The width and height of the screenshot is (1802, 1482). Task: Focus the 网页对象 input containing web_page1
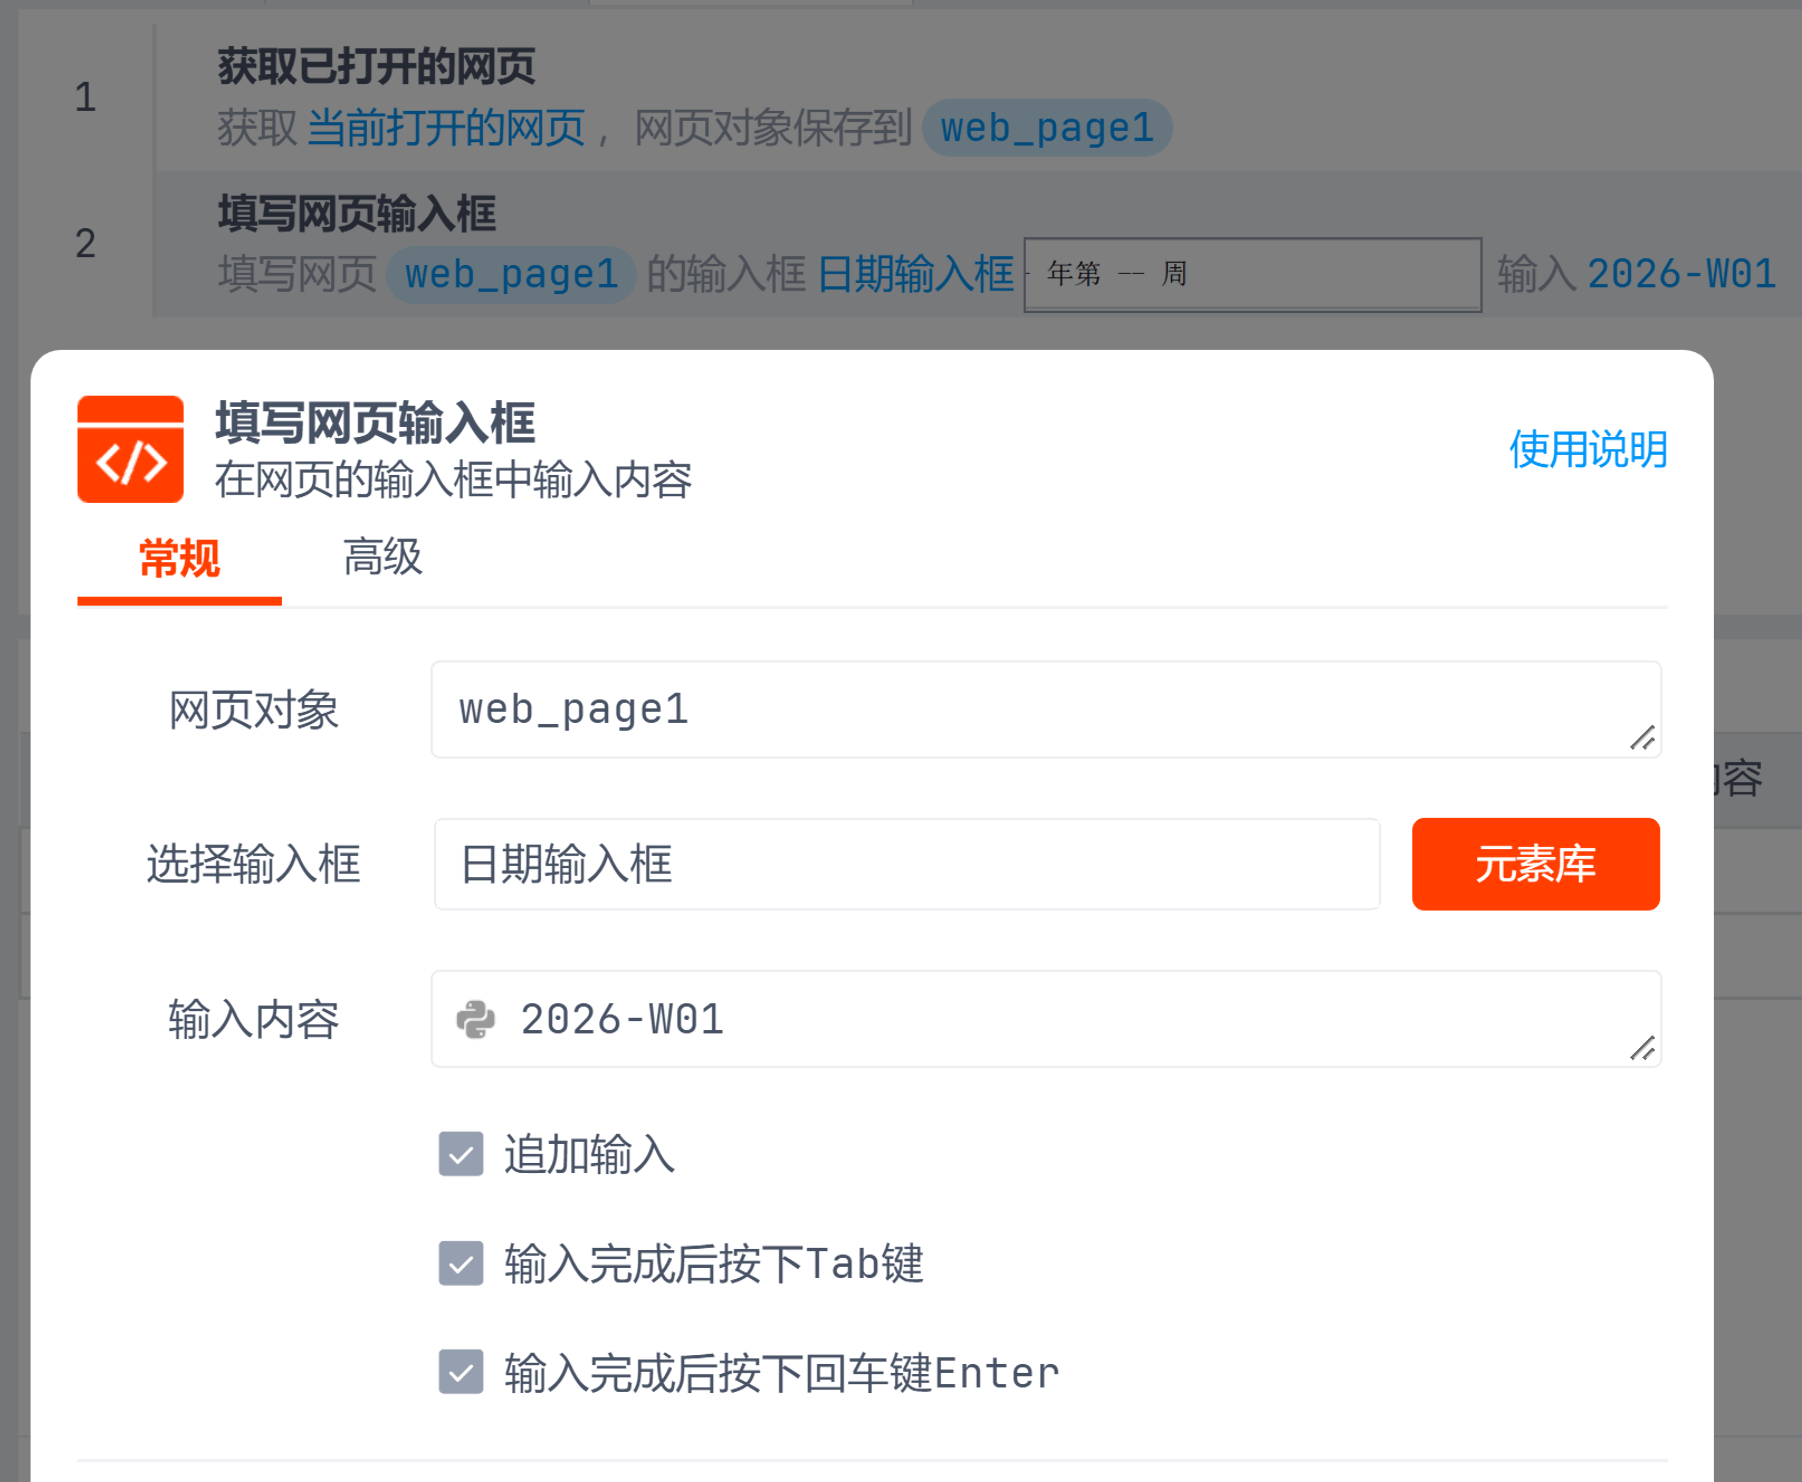point(1030,710)
